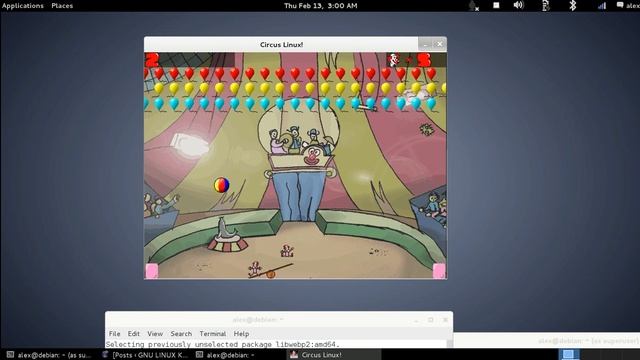
Task: Open the volume speaker icon
Action: click(518, 5)
